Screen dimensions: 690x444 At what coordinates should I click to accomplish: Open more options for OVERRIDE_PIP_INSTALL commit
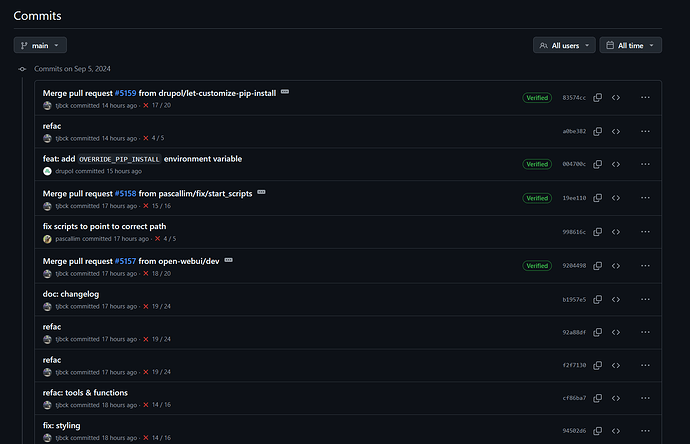click(x=645, y=164)
